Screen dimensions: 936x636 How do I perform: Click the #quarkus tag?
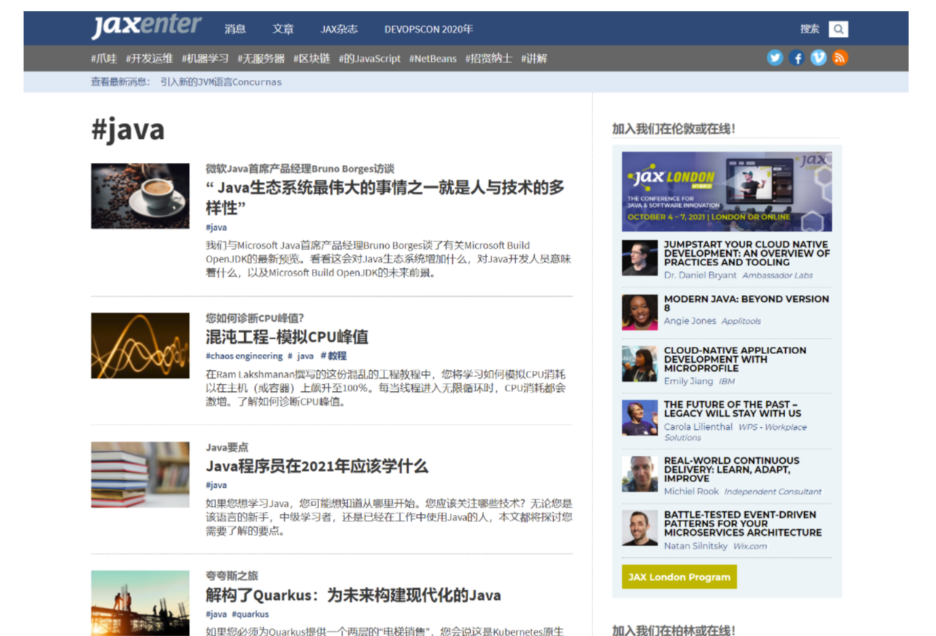coord(250,614)
